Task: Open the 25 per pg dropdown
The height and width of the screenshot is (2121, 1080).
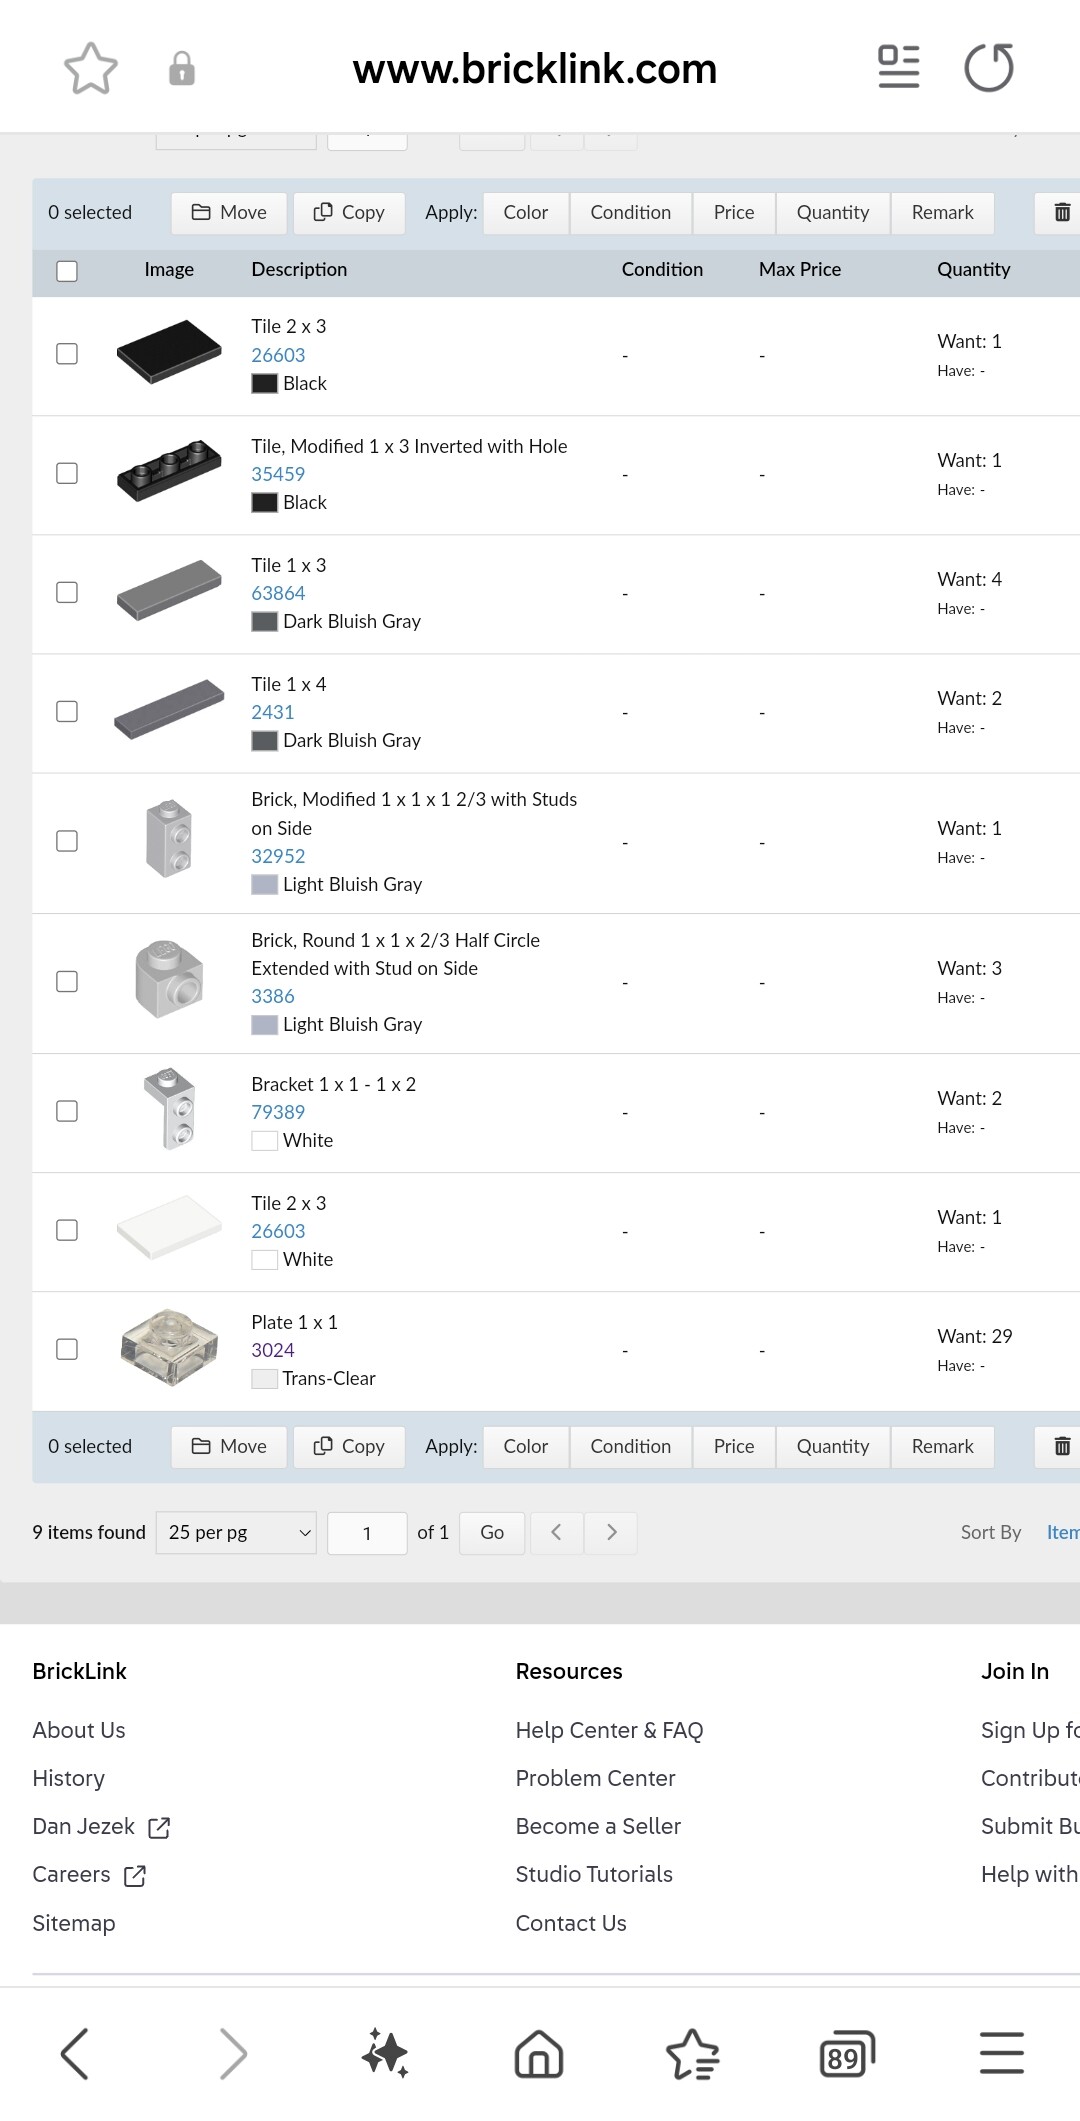Action: coord(236,1532)
